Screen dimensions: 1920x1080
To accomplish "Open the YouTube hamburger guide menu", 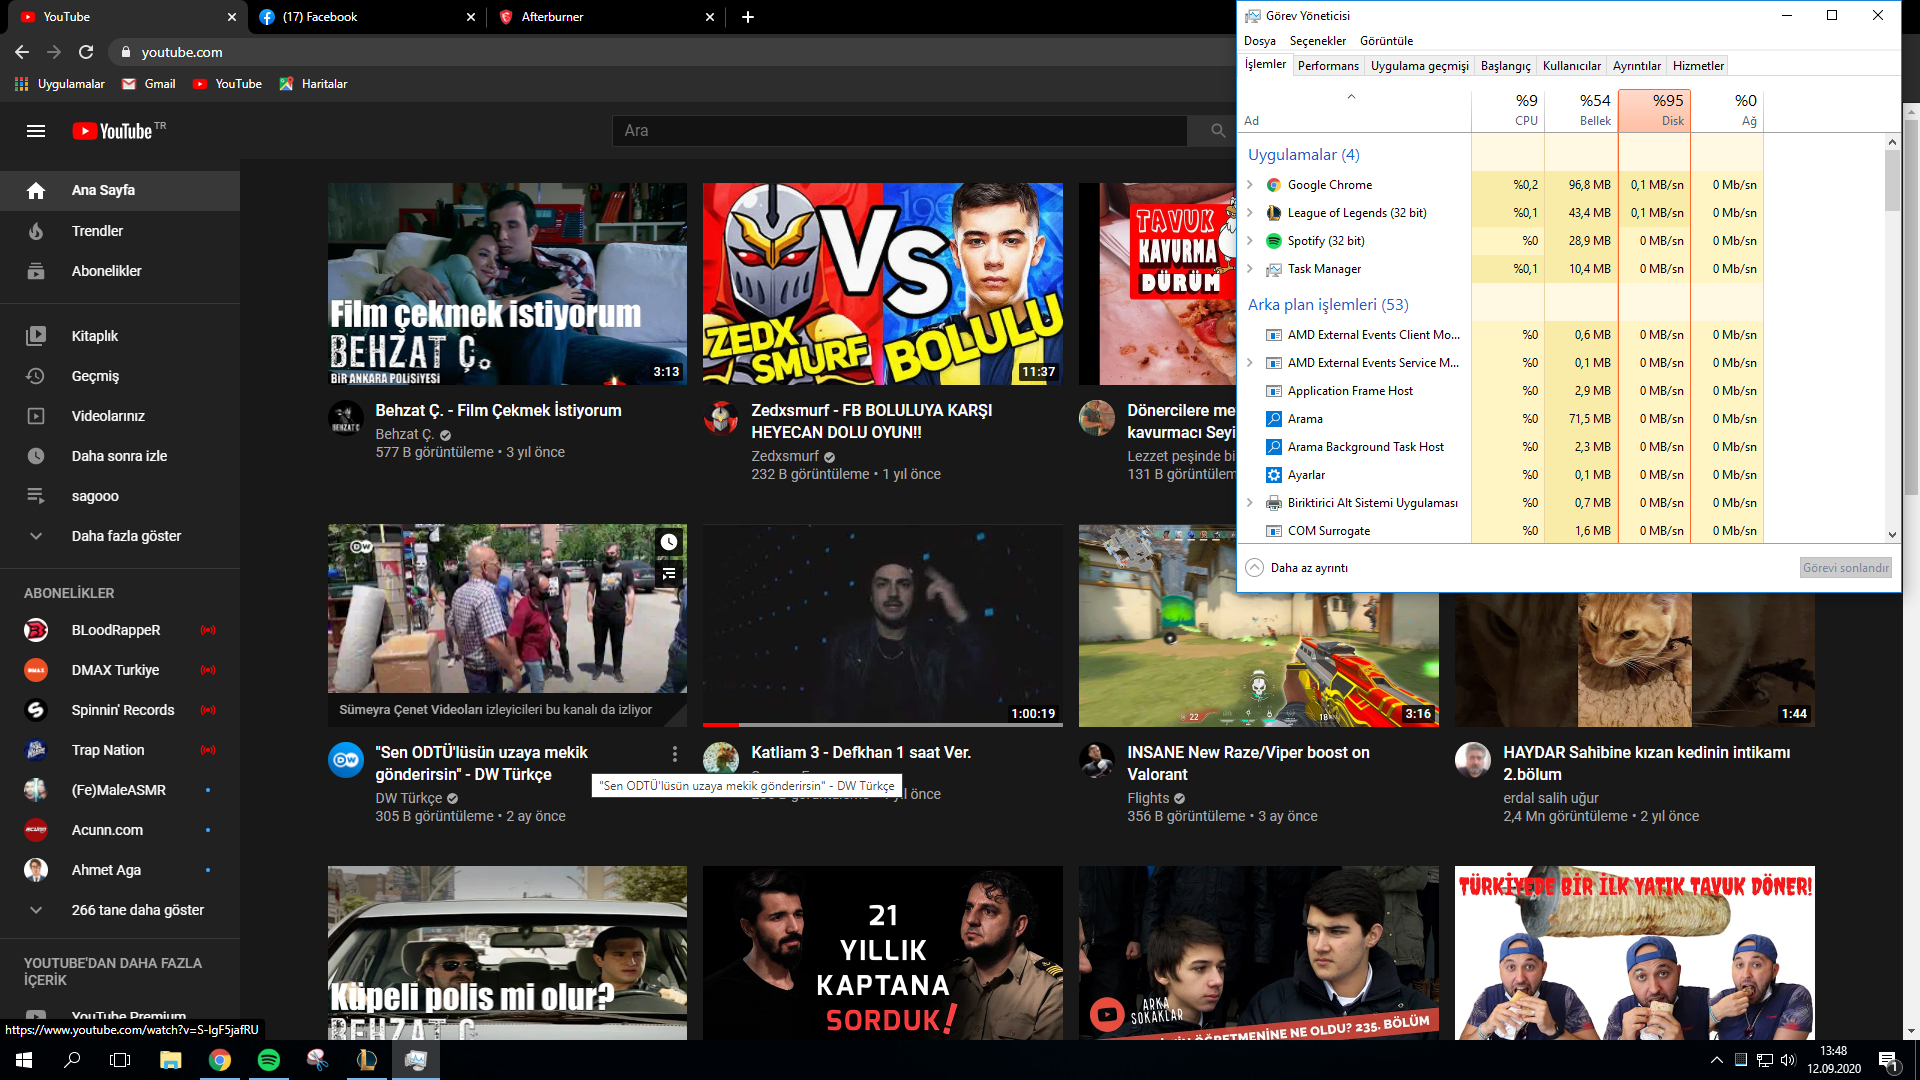I will tap(36, 131).
